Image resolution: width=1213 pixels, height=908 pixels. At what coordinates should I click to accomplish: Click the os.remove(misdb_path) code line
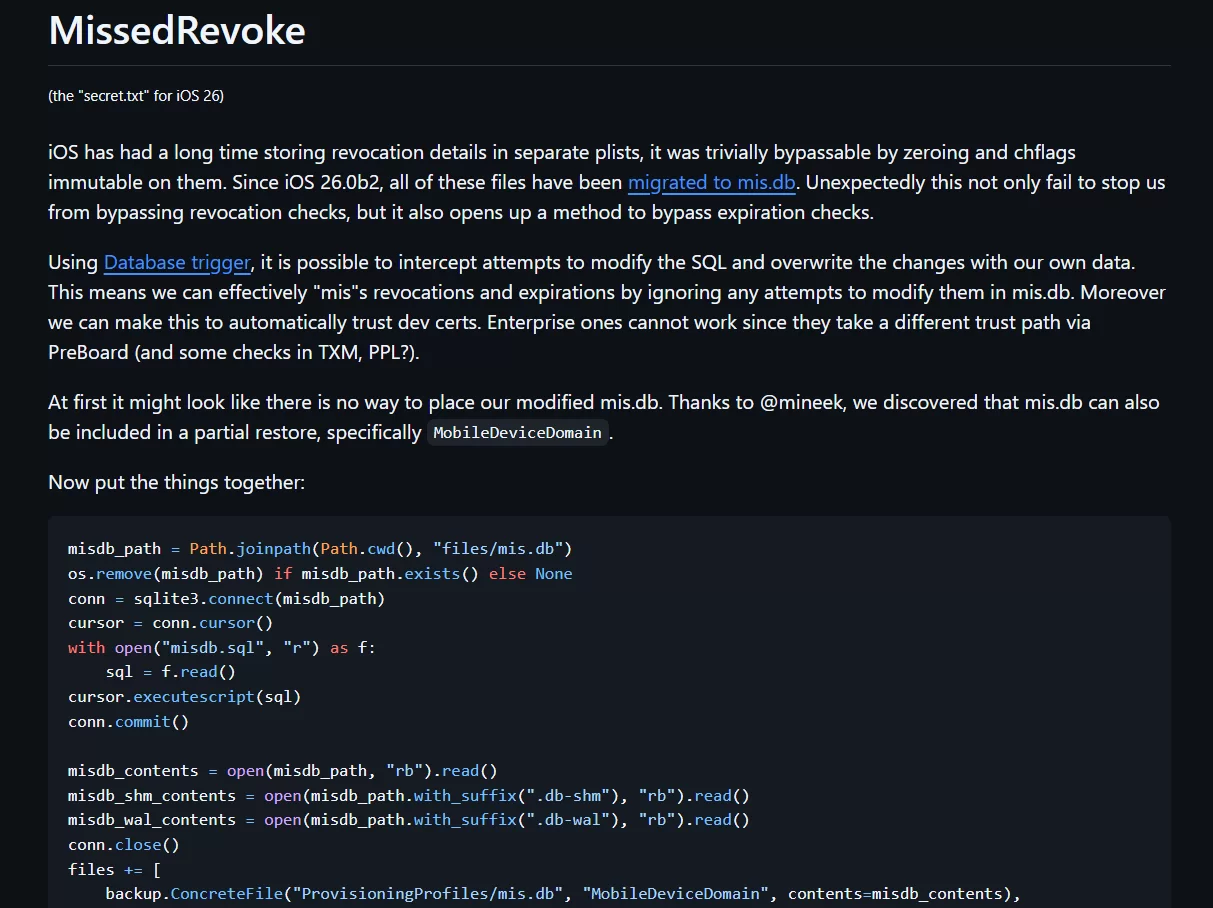pos(320,574)
